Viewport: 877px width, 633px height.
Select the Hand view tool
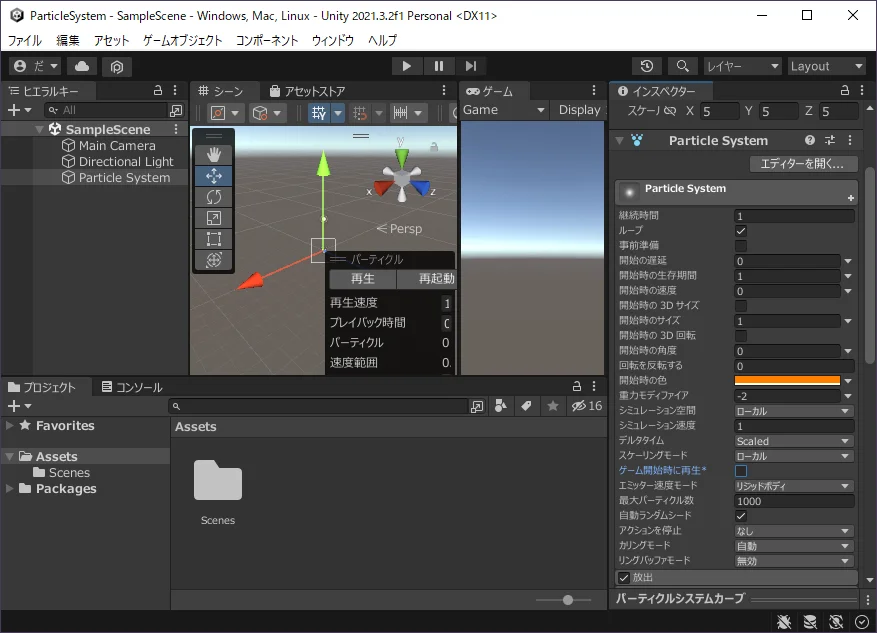pos(214,154)
